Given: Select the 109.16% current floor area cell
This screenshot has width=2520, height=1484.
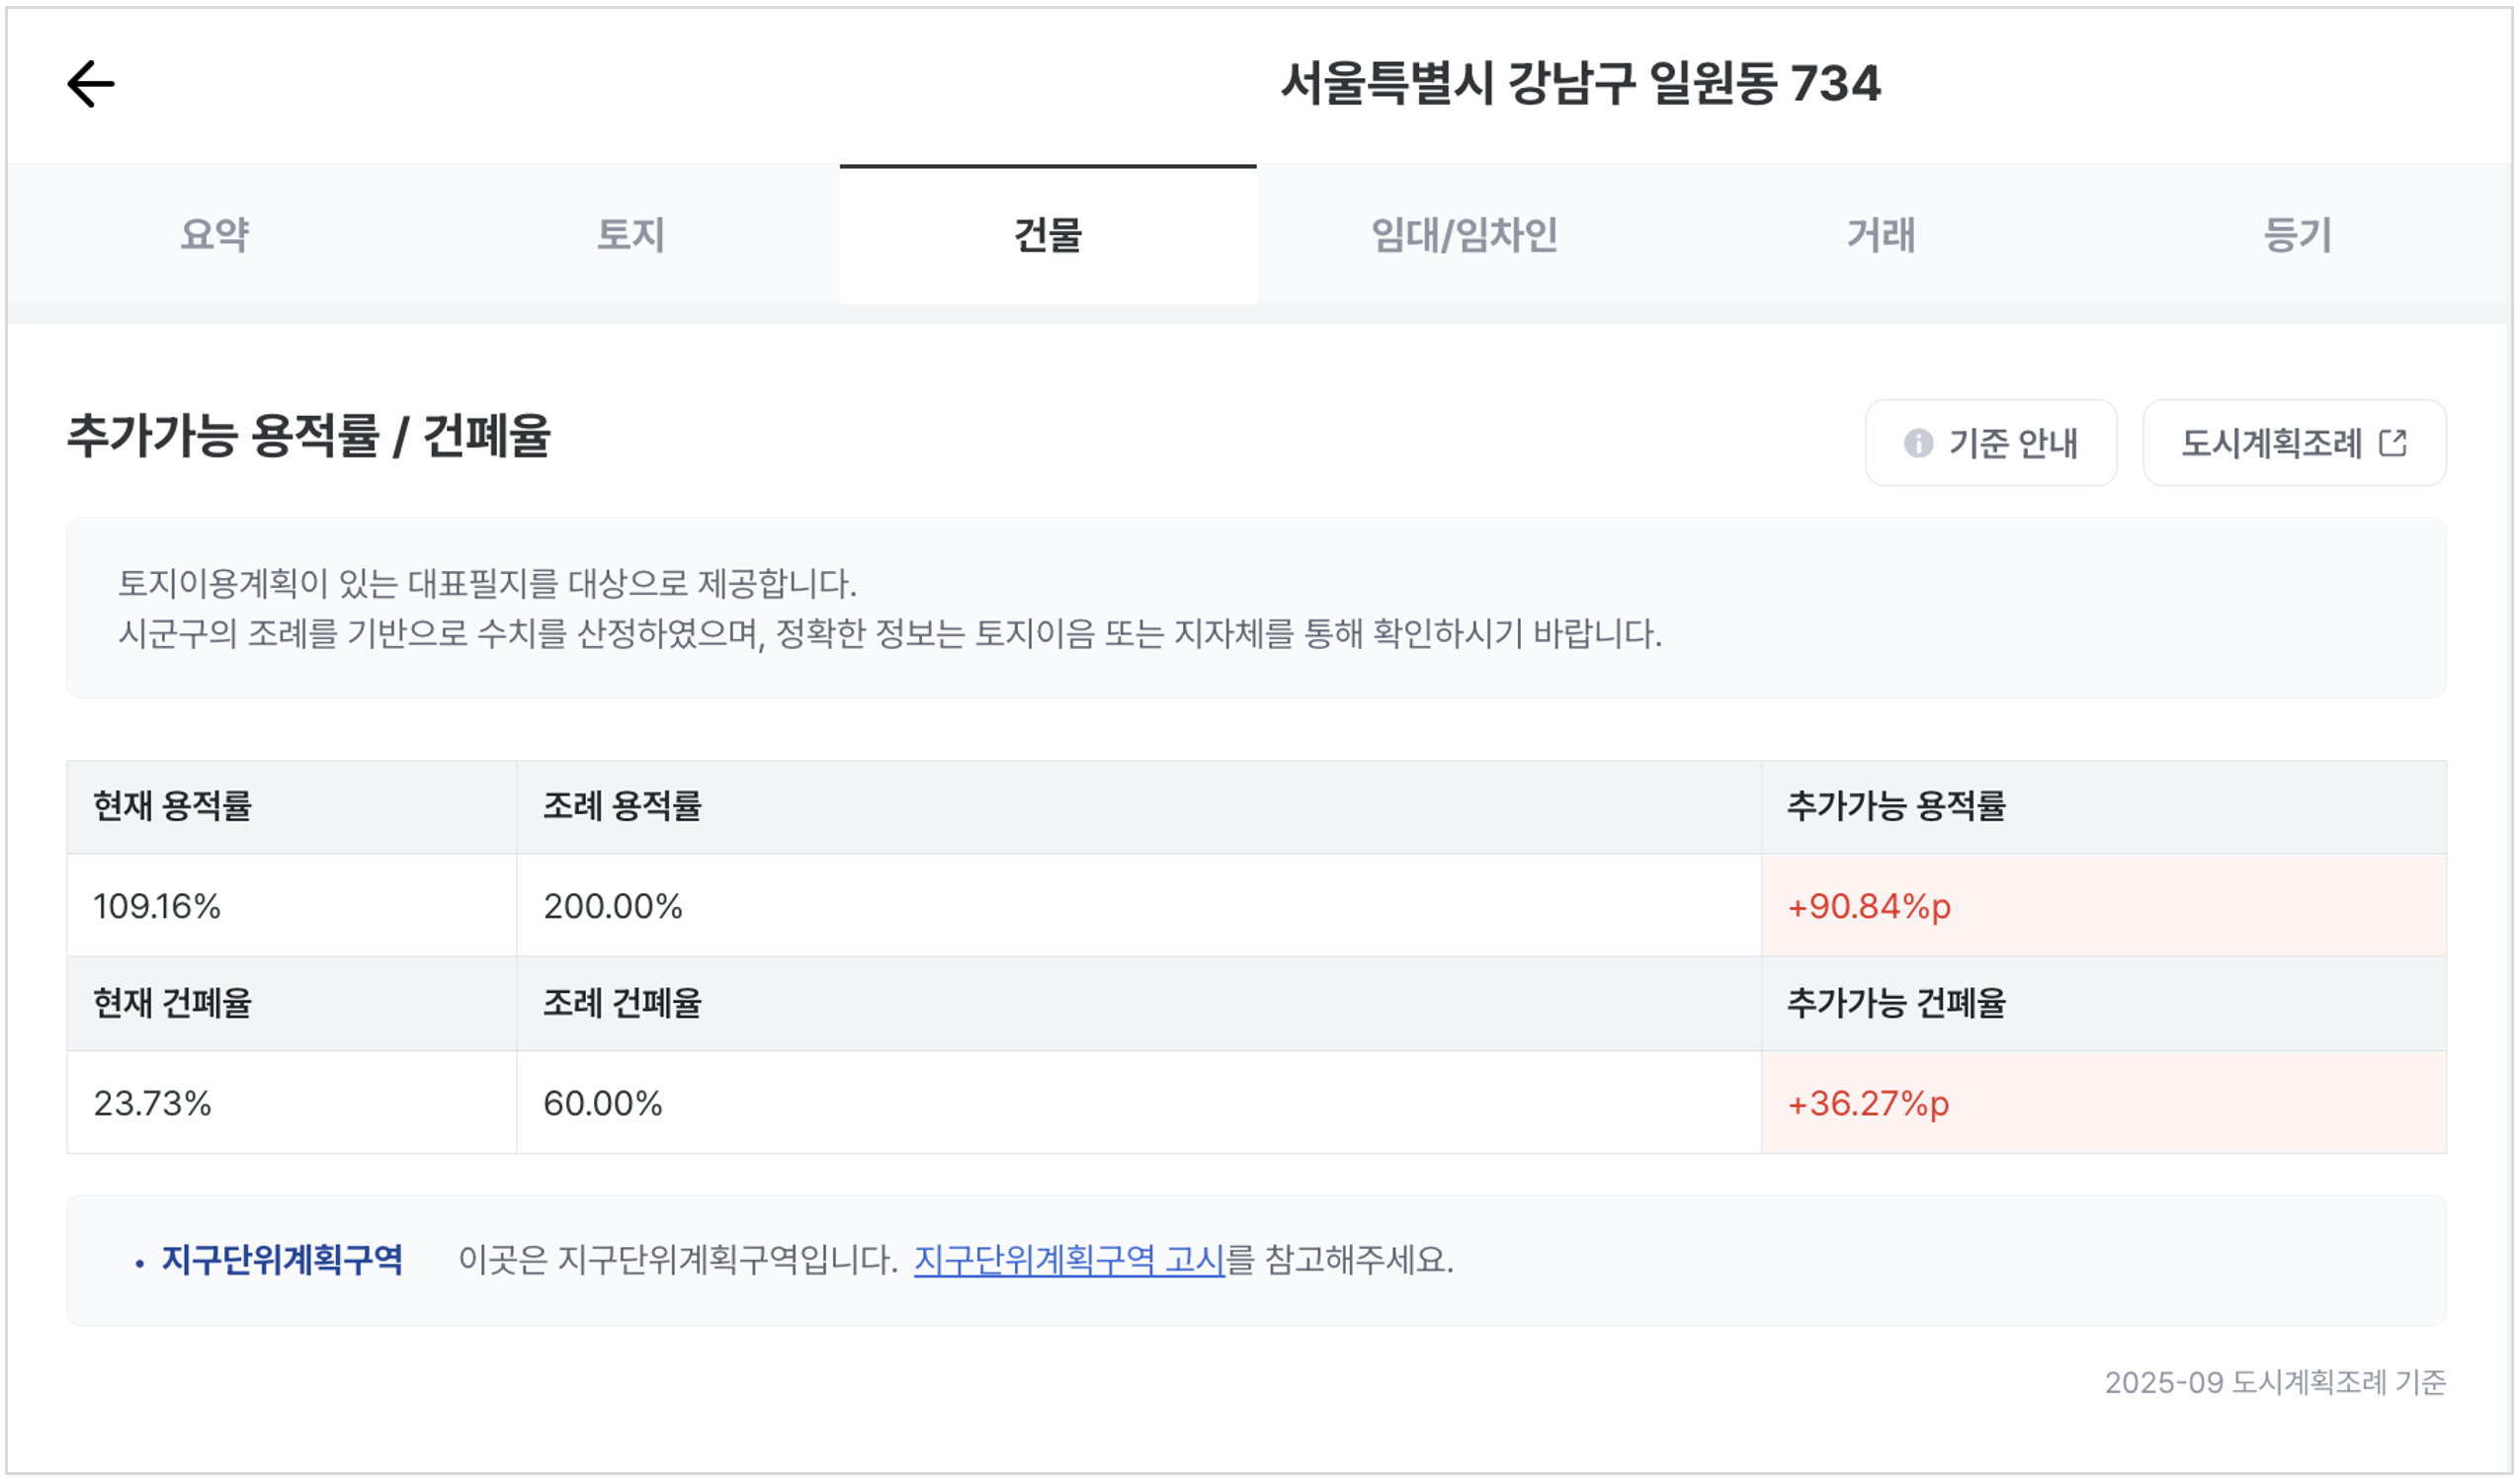Looking at the screenshot, I should (157, 907).
